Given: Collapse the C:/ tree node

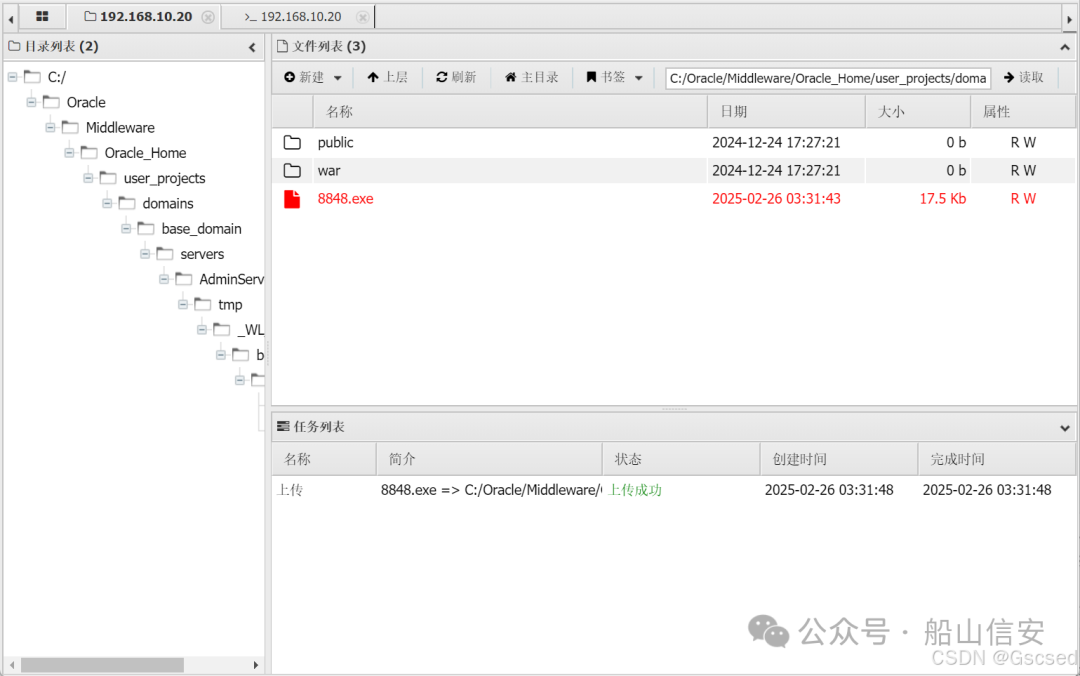Looking at the screenshot, I should point(12,76).
